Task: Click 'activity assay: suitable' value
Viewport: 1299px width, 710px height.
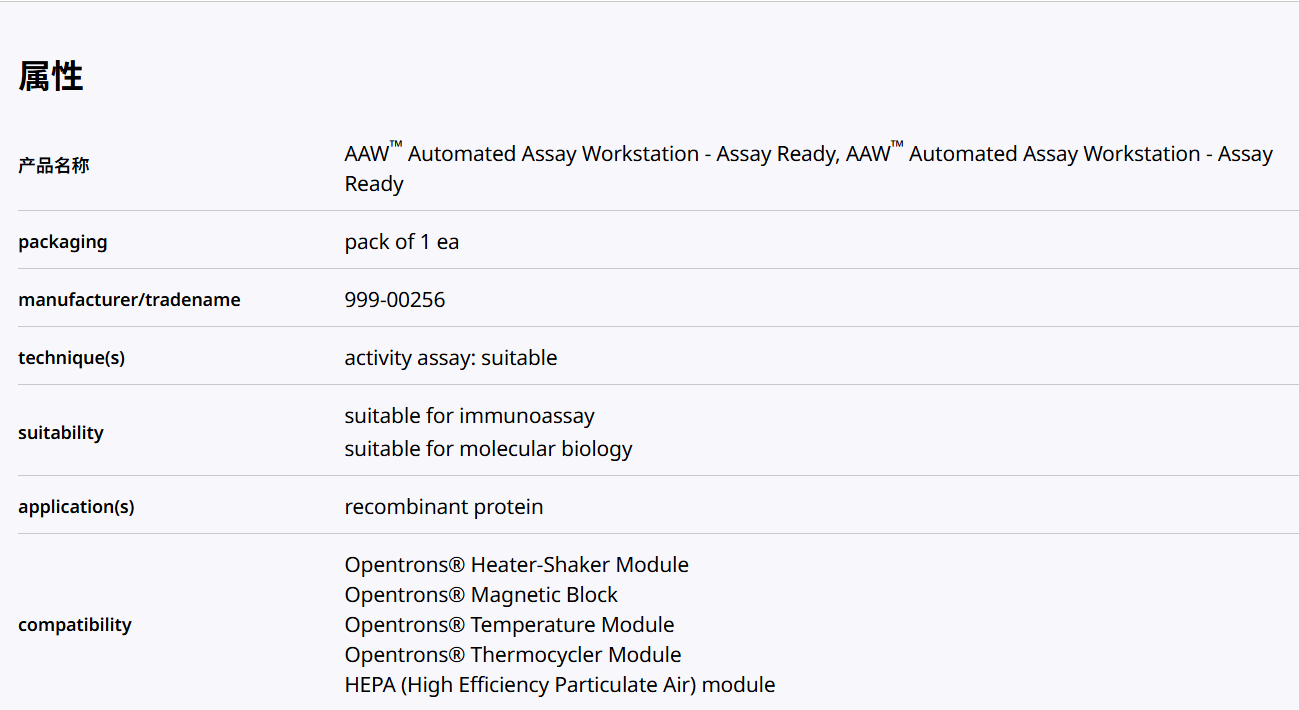Action: (451, 358)
